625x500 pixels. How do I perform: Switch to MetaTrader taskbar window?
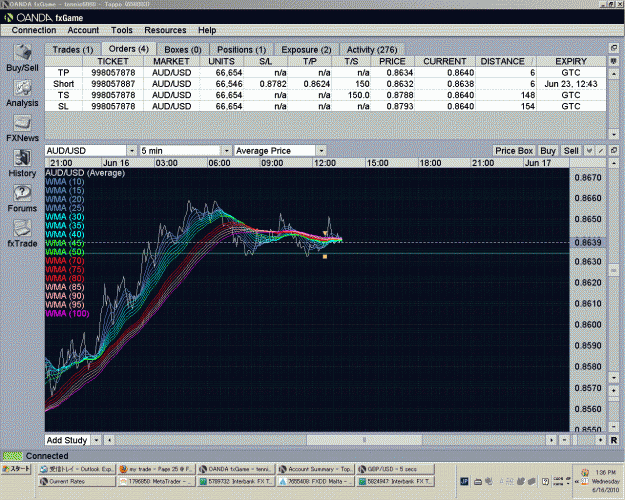[x=156, y=481]
